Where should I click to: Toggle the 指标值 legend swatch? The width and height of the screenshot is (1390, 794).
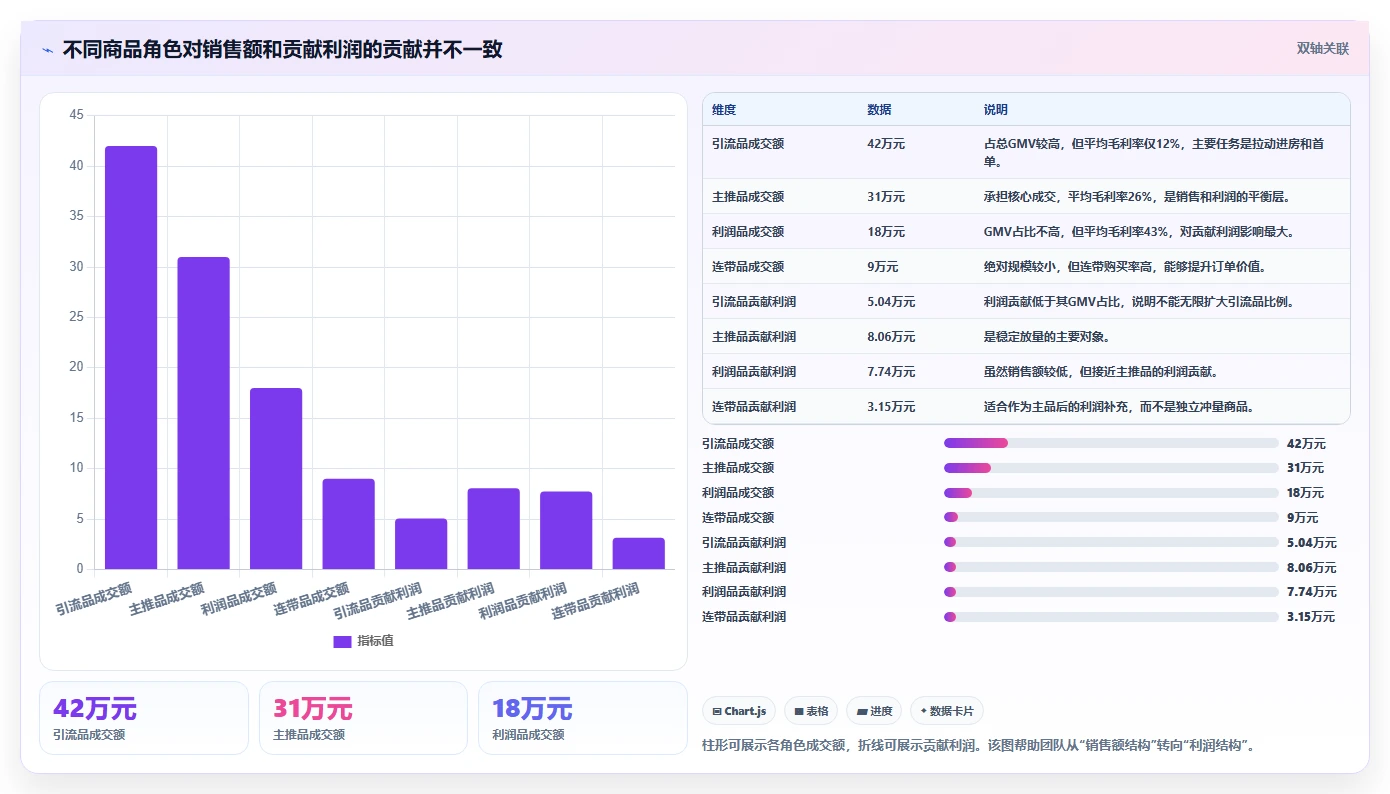(x=342, y=641)
